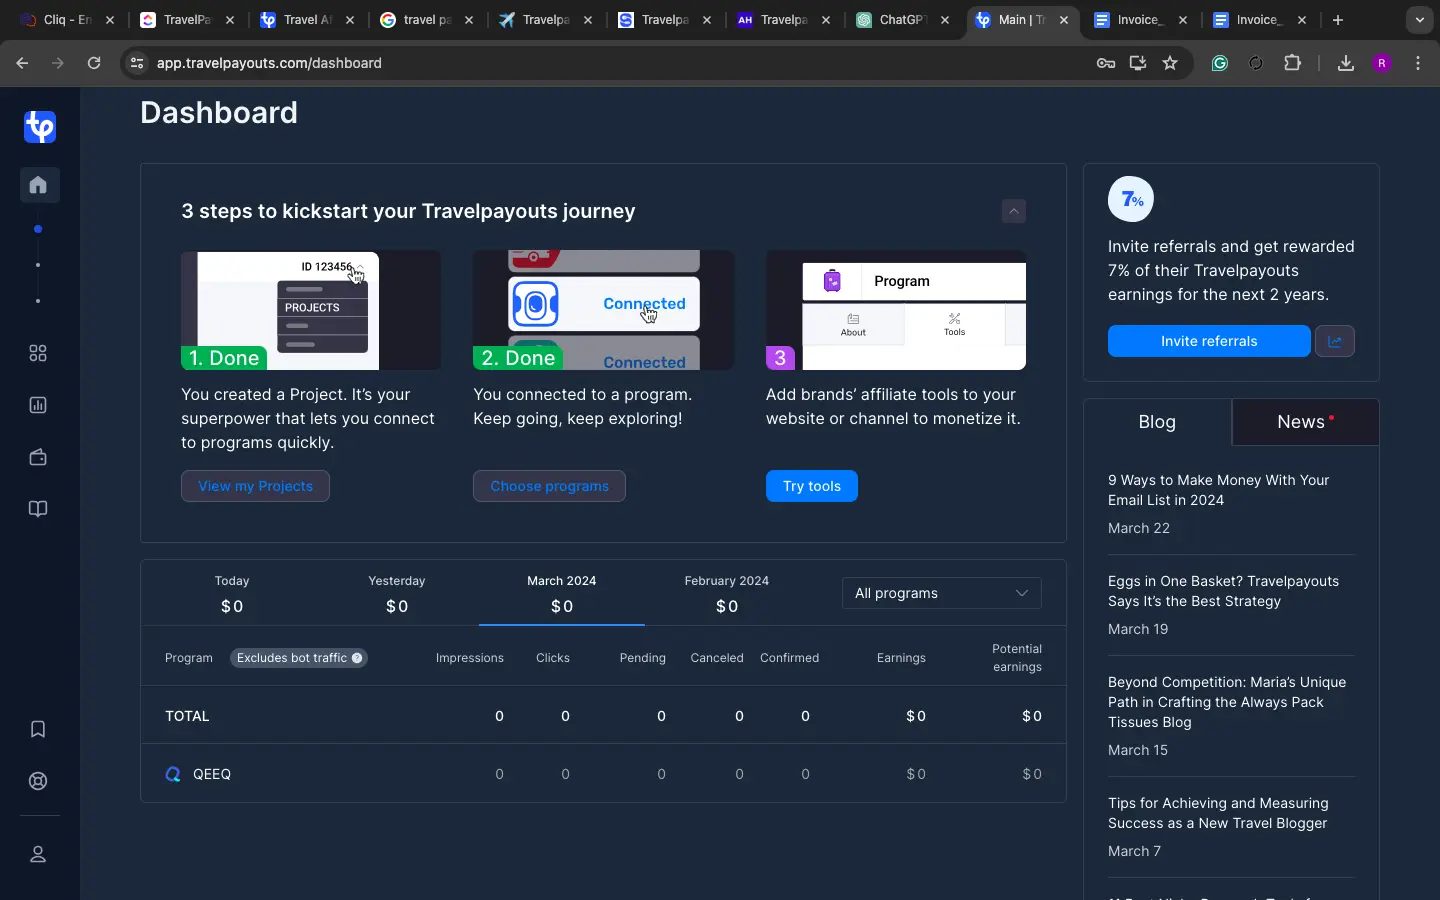The width and height of the screenshot is (1440, 900).
Task: Click the Try tools button
Action: click(812, 486)
